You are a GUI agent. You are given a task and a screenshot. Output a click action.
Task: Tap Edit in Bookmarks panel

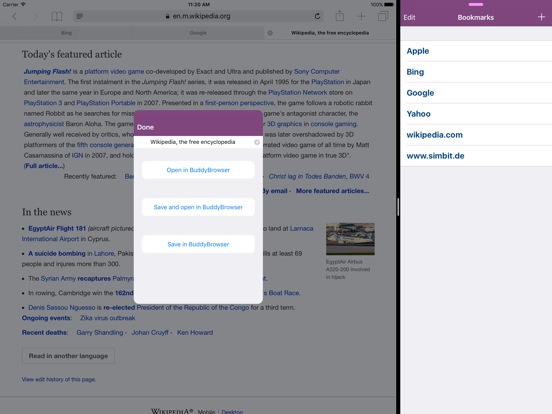[409, 18]
